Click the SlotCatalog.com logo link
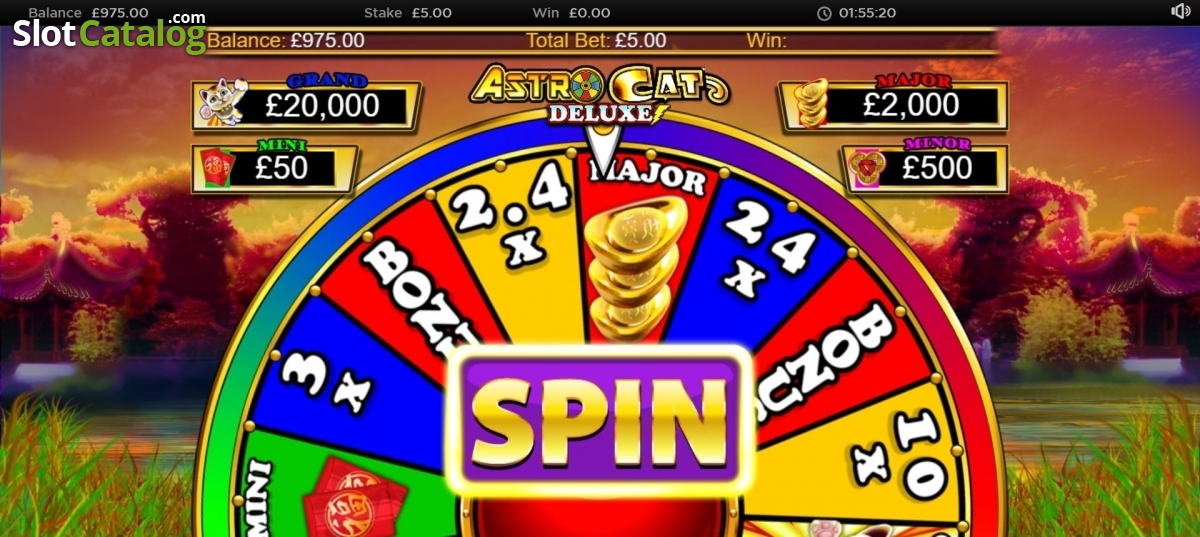Screen dimensions: 1200x537 click(x=109, y=32)
